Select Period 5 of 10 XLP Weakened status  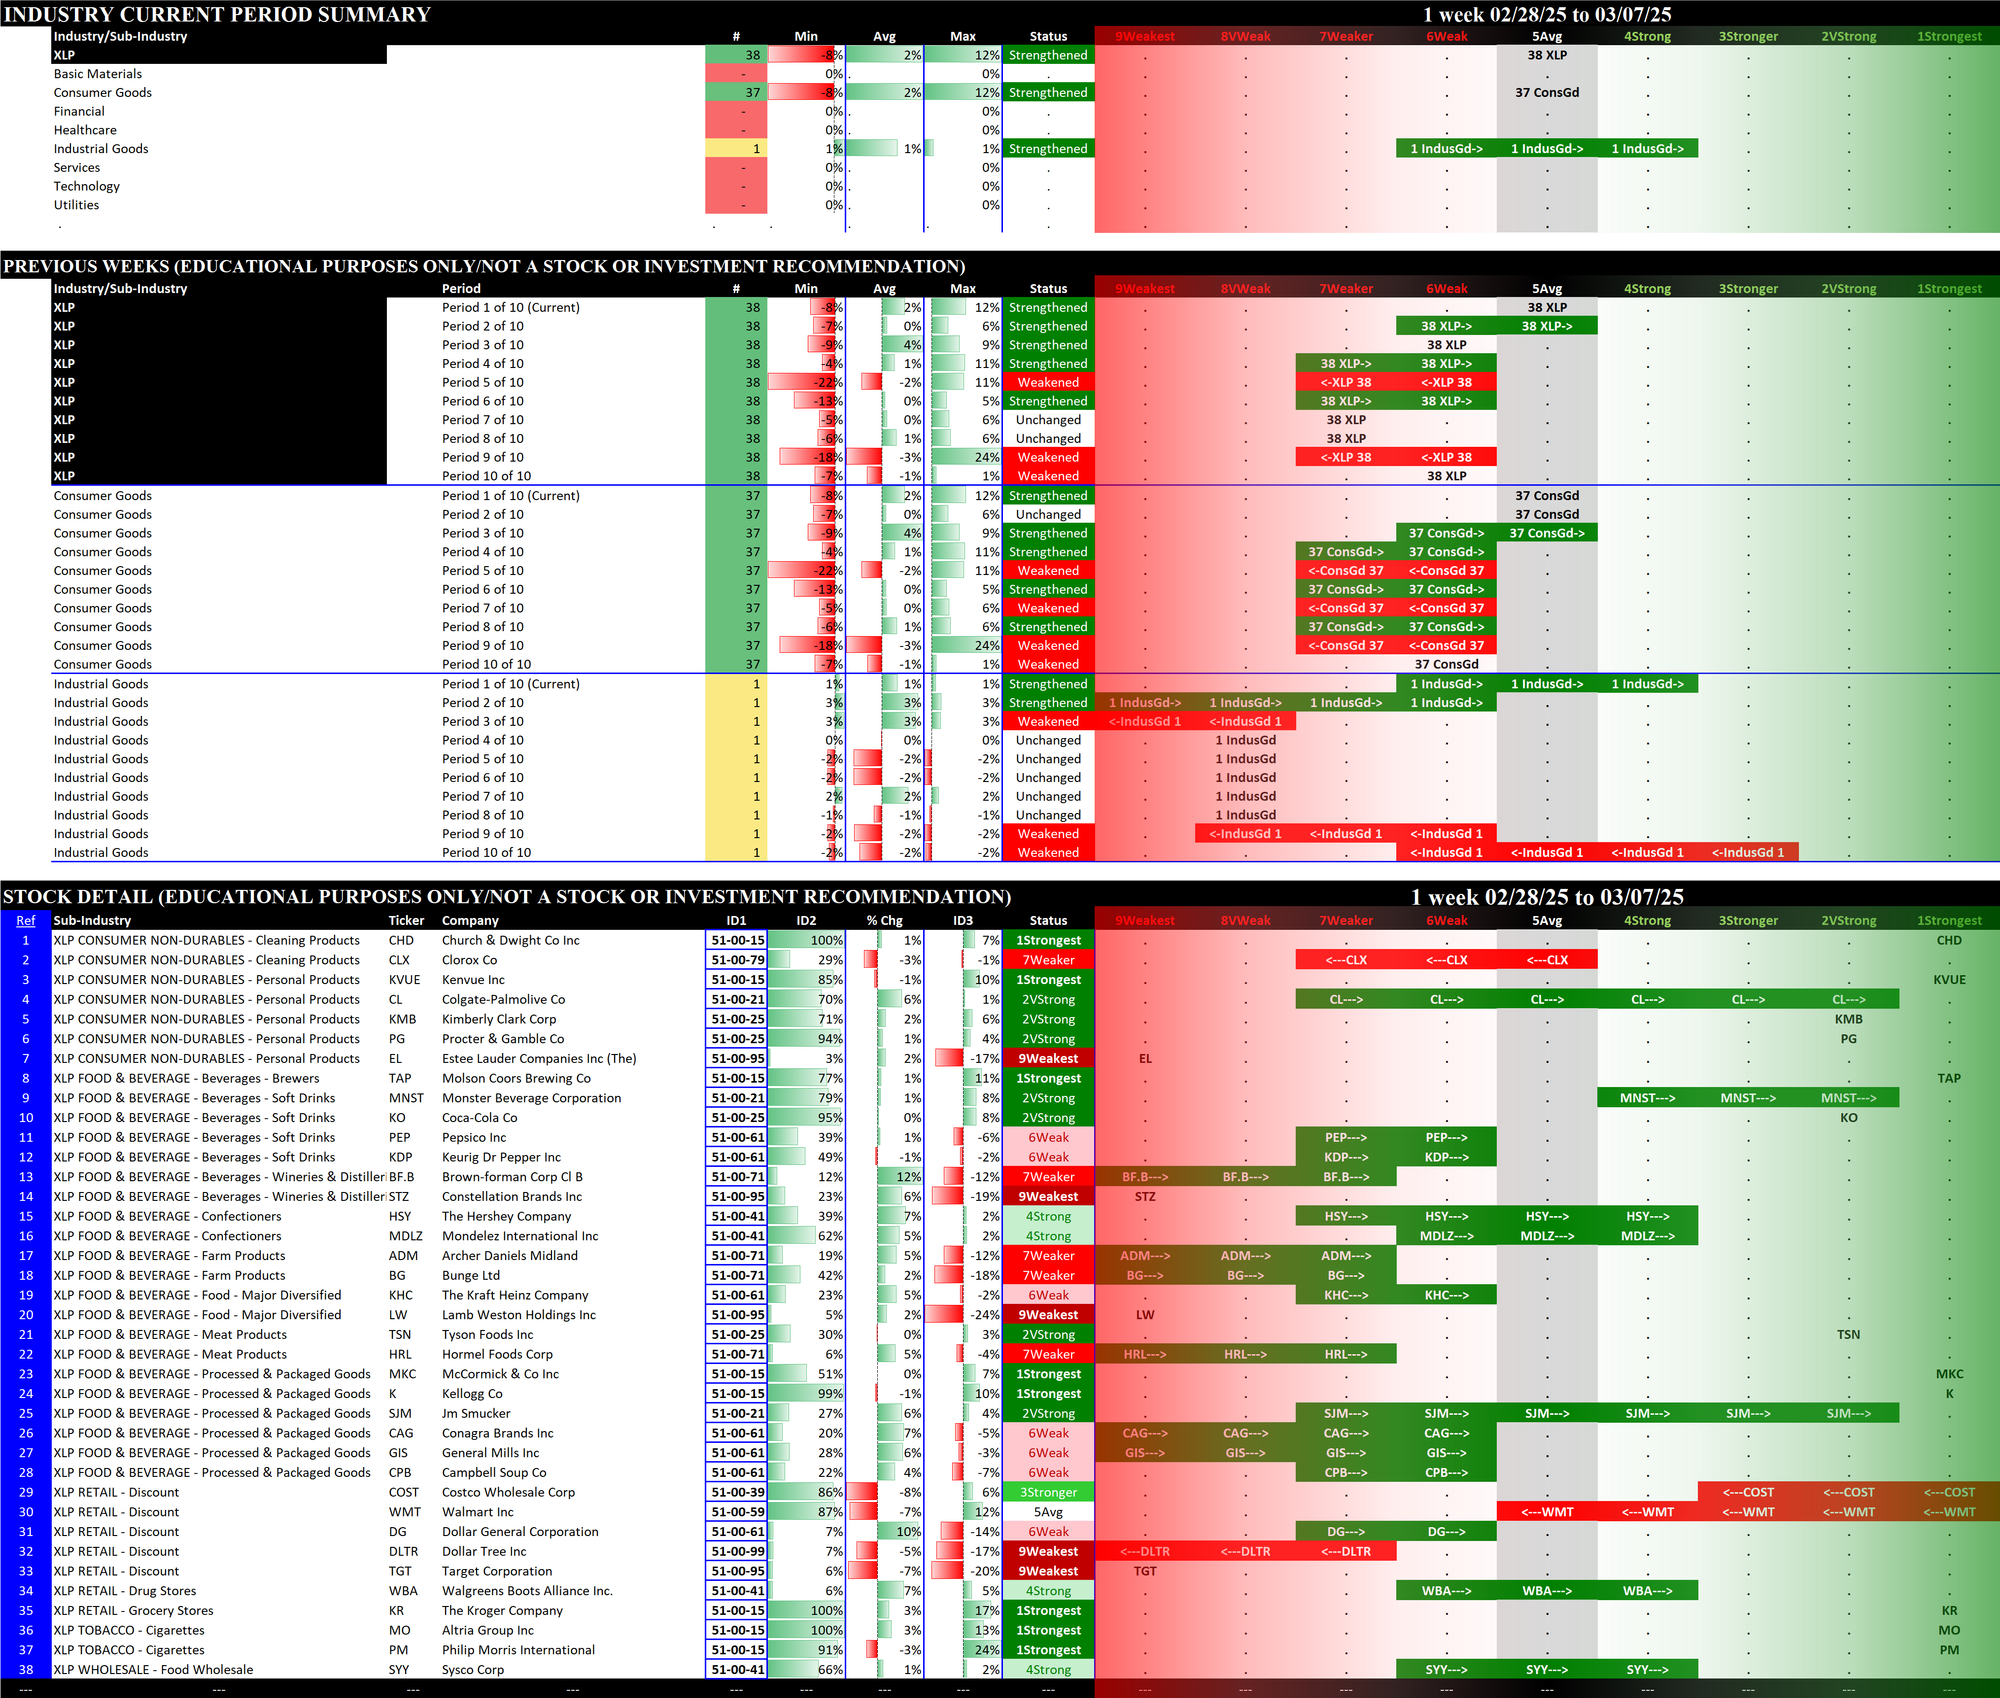tap(1047, 383)
